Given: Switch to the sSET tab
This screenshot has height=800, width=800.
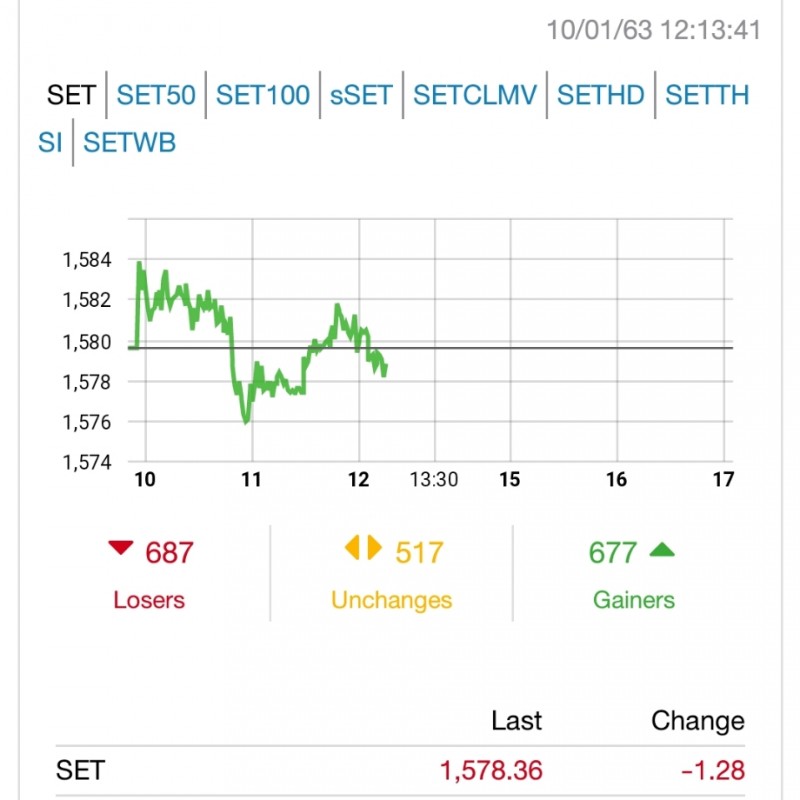Looking at the screenshot, I should click(x=361, y=96).
